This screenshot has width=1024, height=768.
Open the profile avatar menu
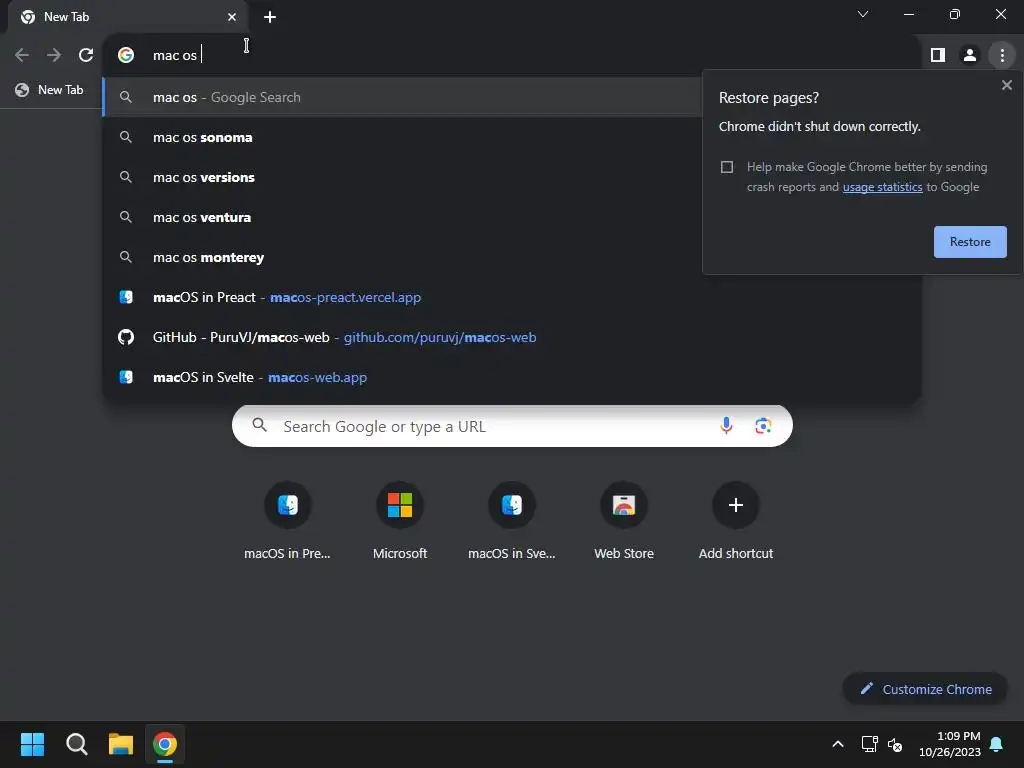(970, 55)
